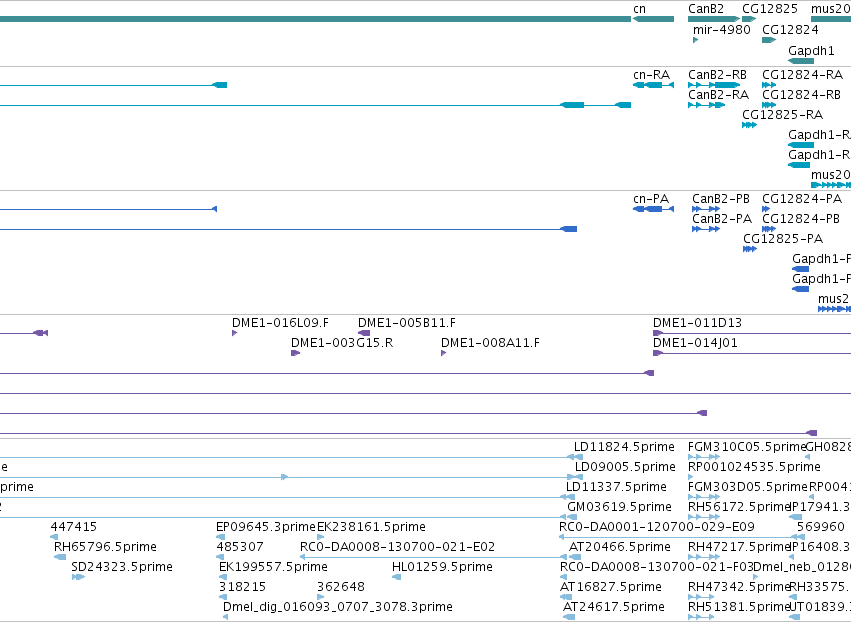Select the DME1-005B11.F feature label
This screenshot has width=851, height=622.
tap(407, 323)
